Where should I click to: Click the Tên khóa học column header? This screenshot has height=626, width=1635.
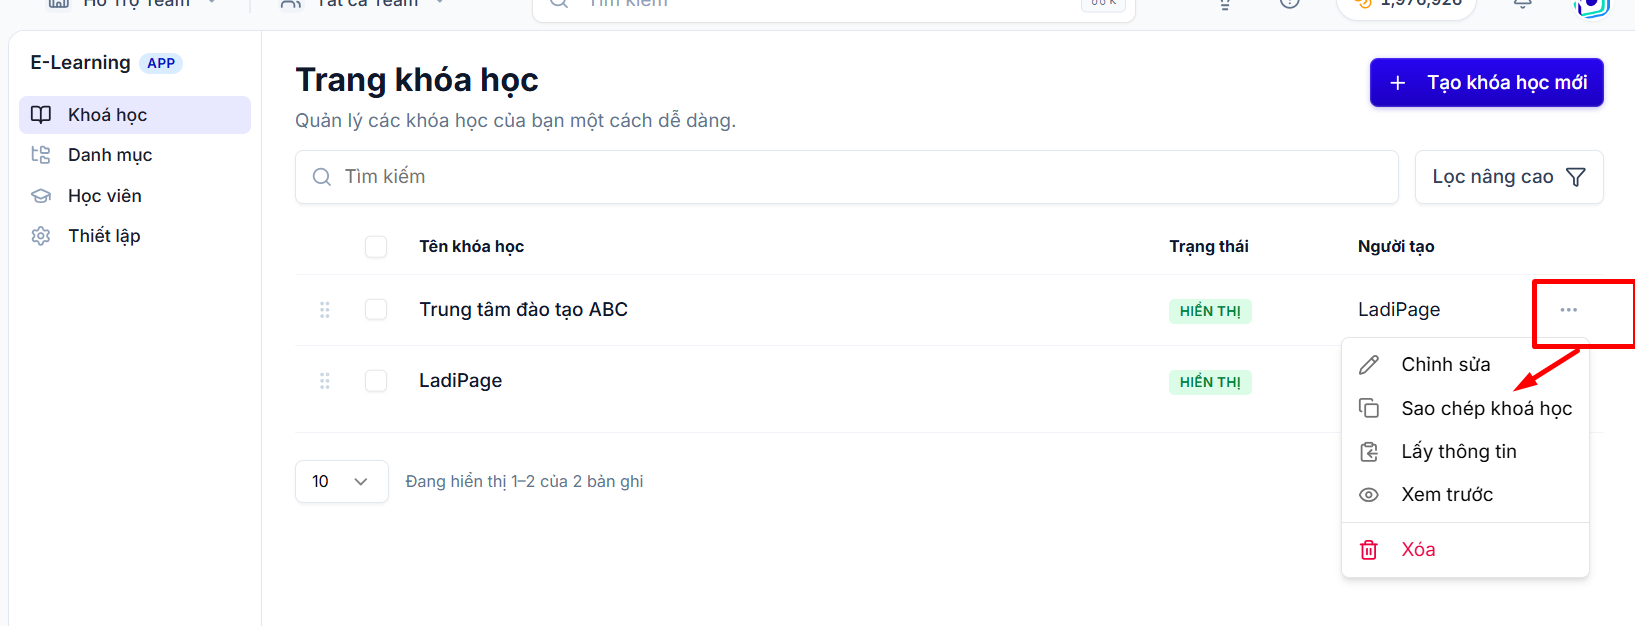point(471,246)
